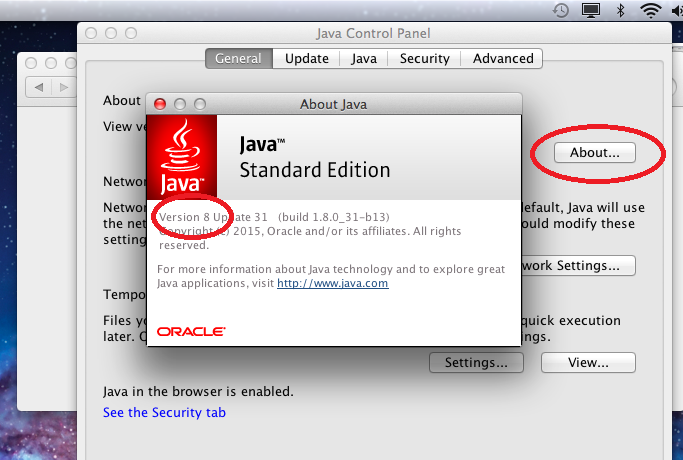Close the About Java dialog
683x460 pixels.
point(160,104)
